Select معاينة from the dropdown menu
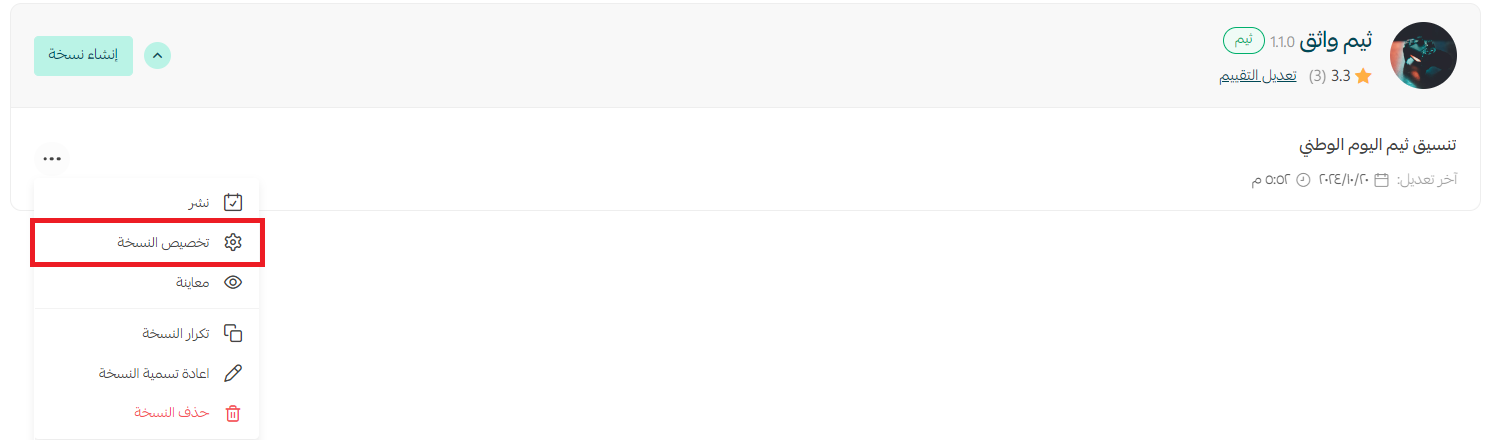 pyautogui.click(x=192, y=283)
